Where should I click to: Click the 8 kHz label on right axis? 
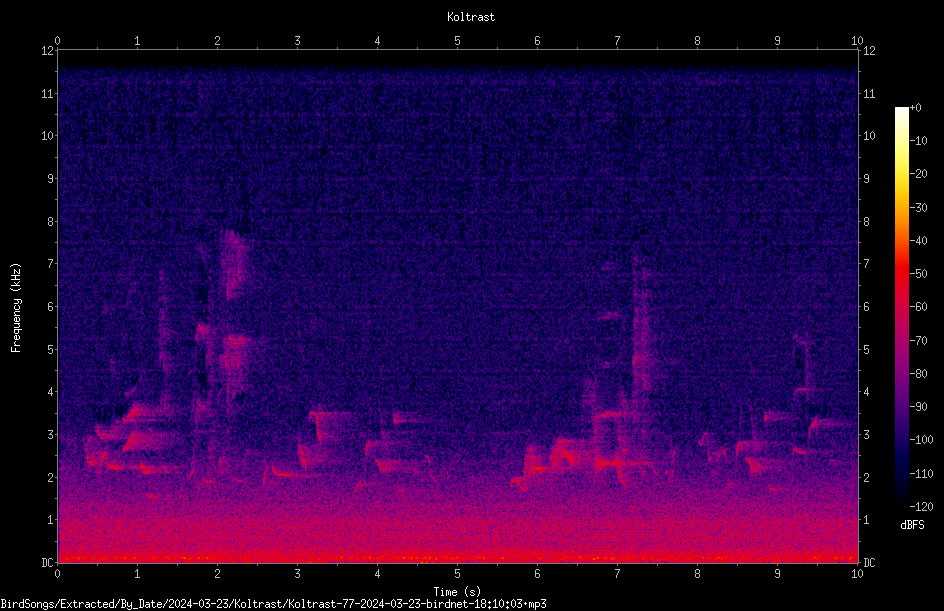click(866, 222)
